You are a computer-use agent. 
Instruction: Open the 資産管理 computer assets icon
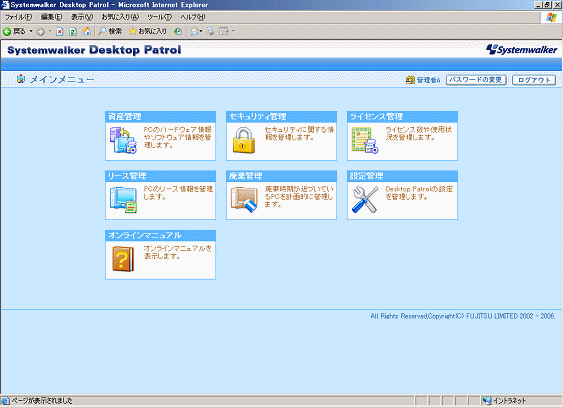click(123, 140)
